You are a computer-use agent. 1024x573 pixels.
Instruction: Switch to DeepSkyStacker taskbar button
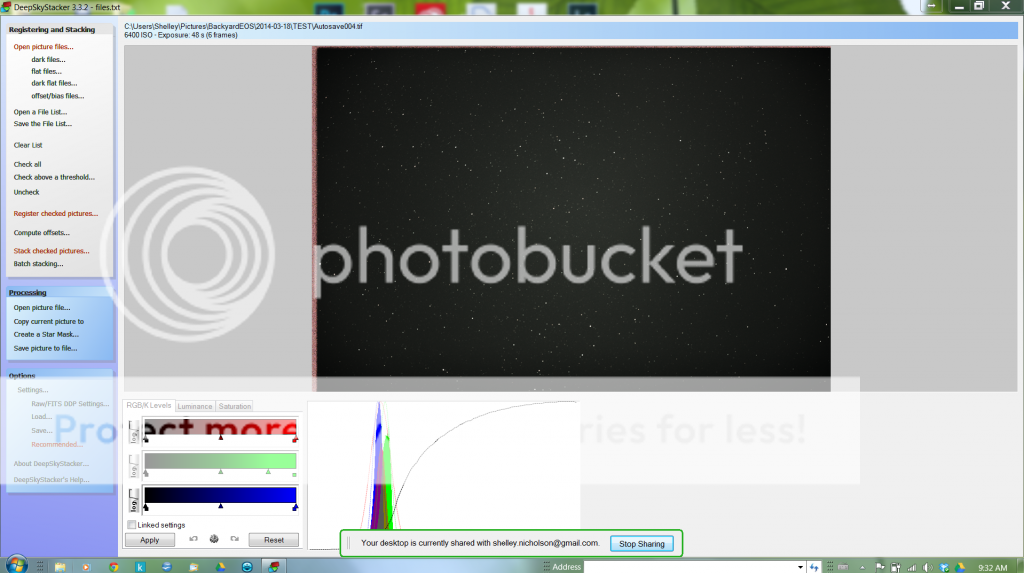point(274,567)
